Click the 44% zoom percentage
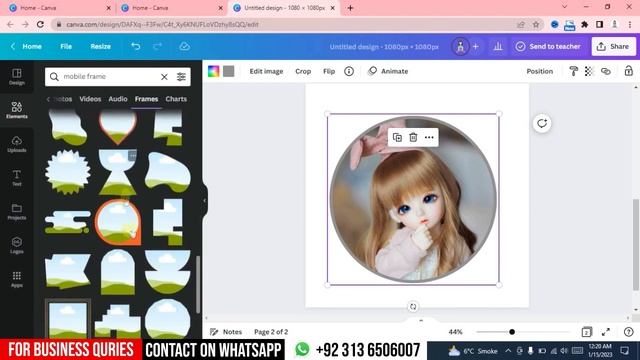 [456, 332]
